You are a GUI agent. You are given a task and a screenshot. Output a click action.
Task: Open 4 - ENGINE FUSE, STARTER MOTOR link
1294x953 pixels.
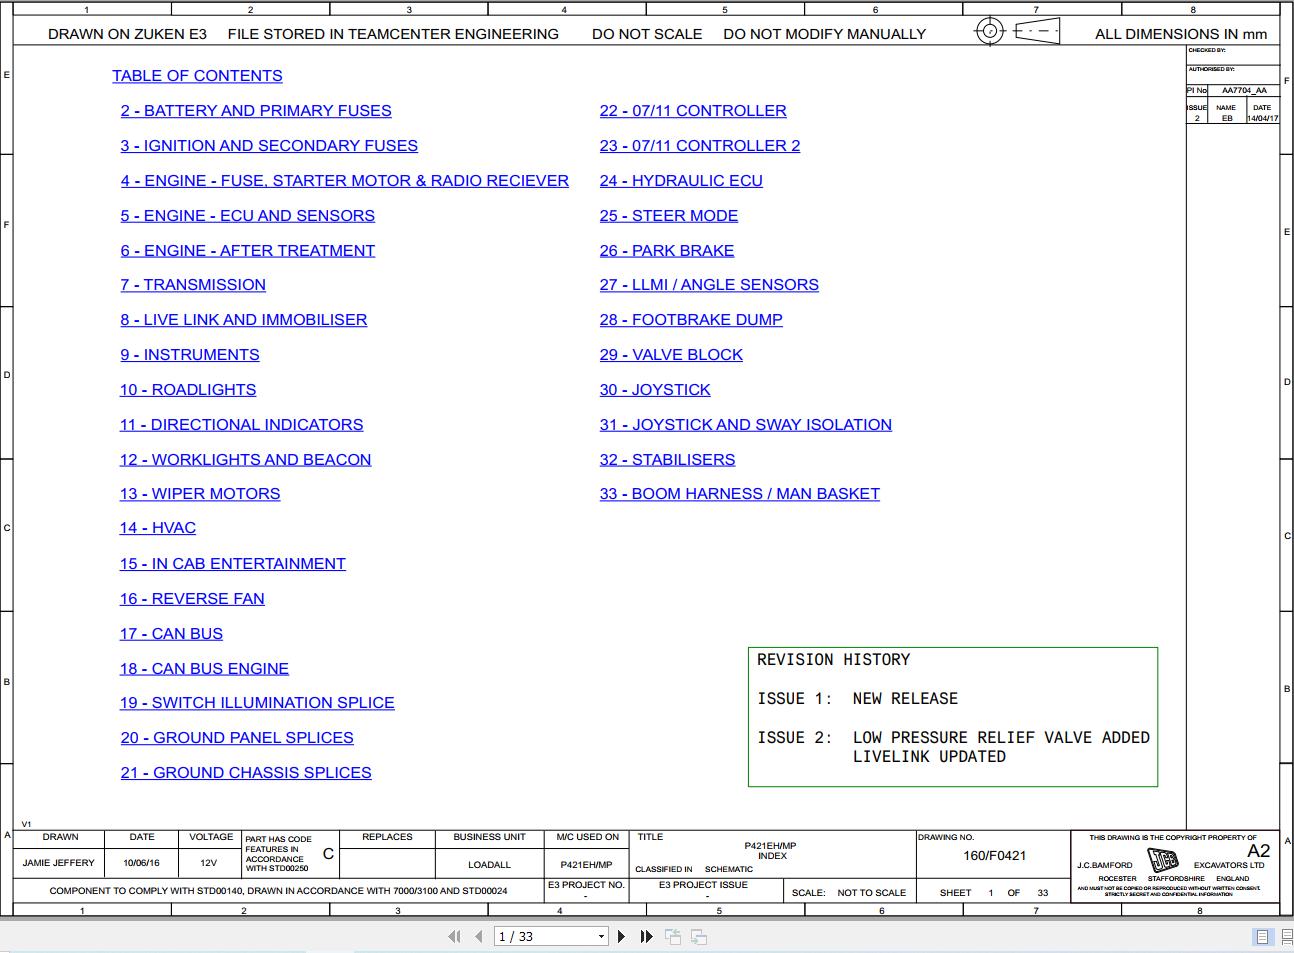pos(345,181)
